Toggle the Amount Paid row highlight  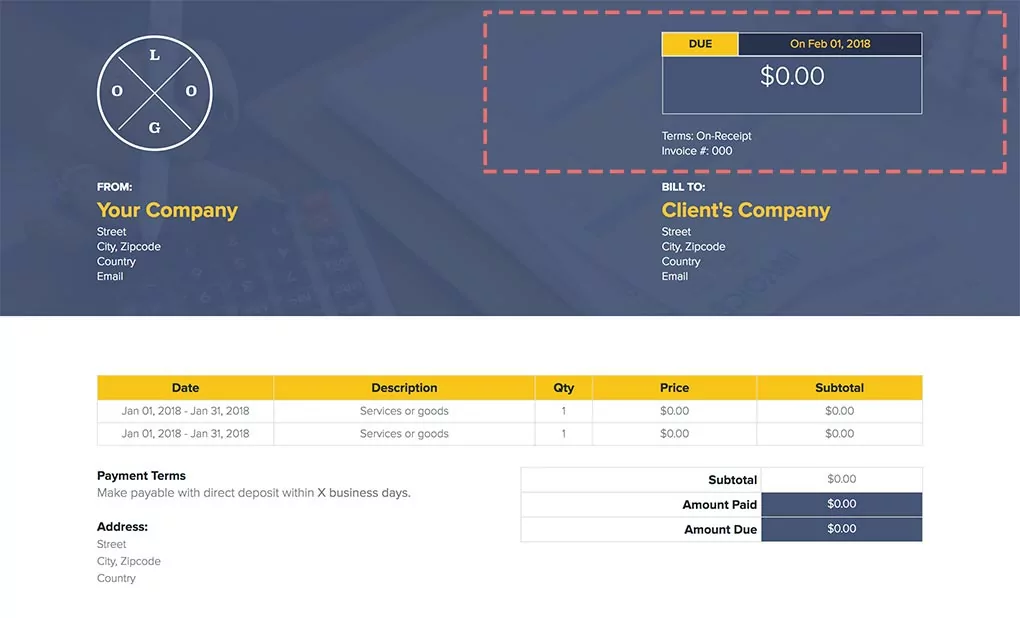click(x=841, y=504)
